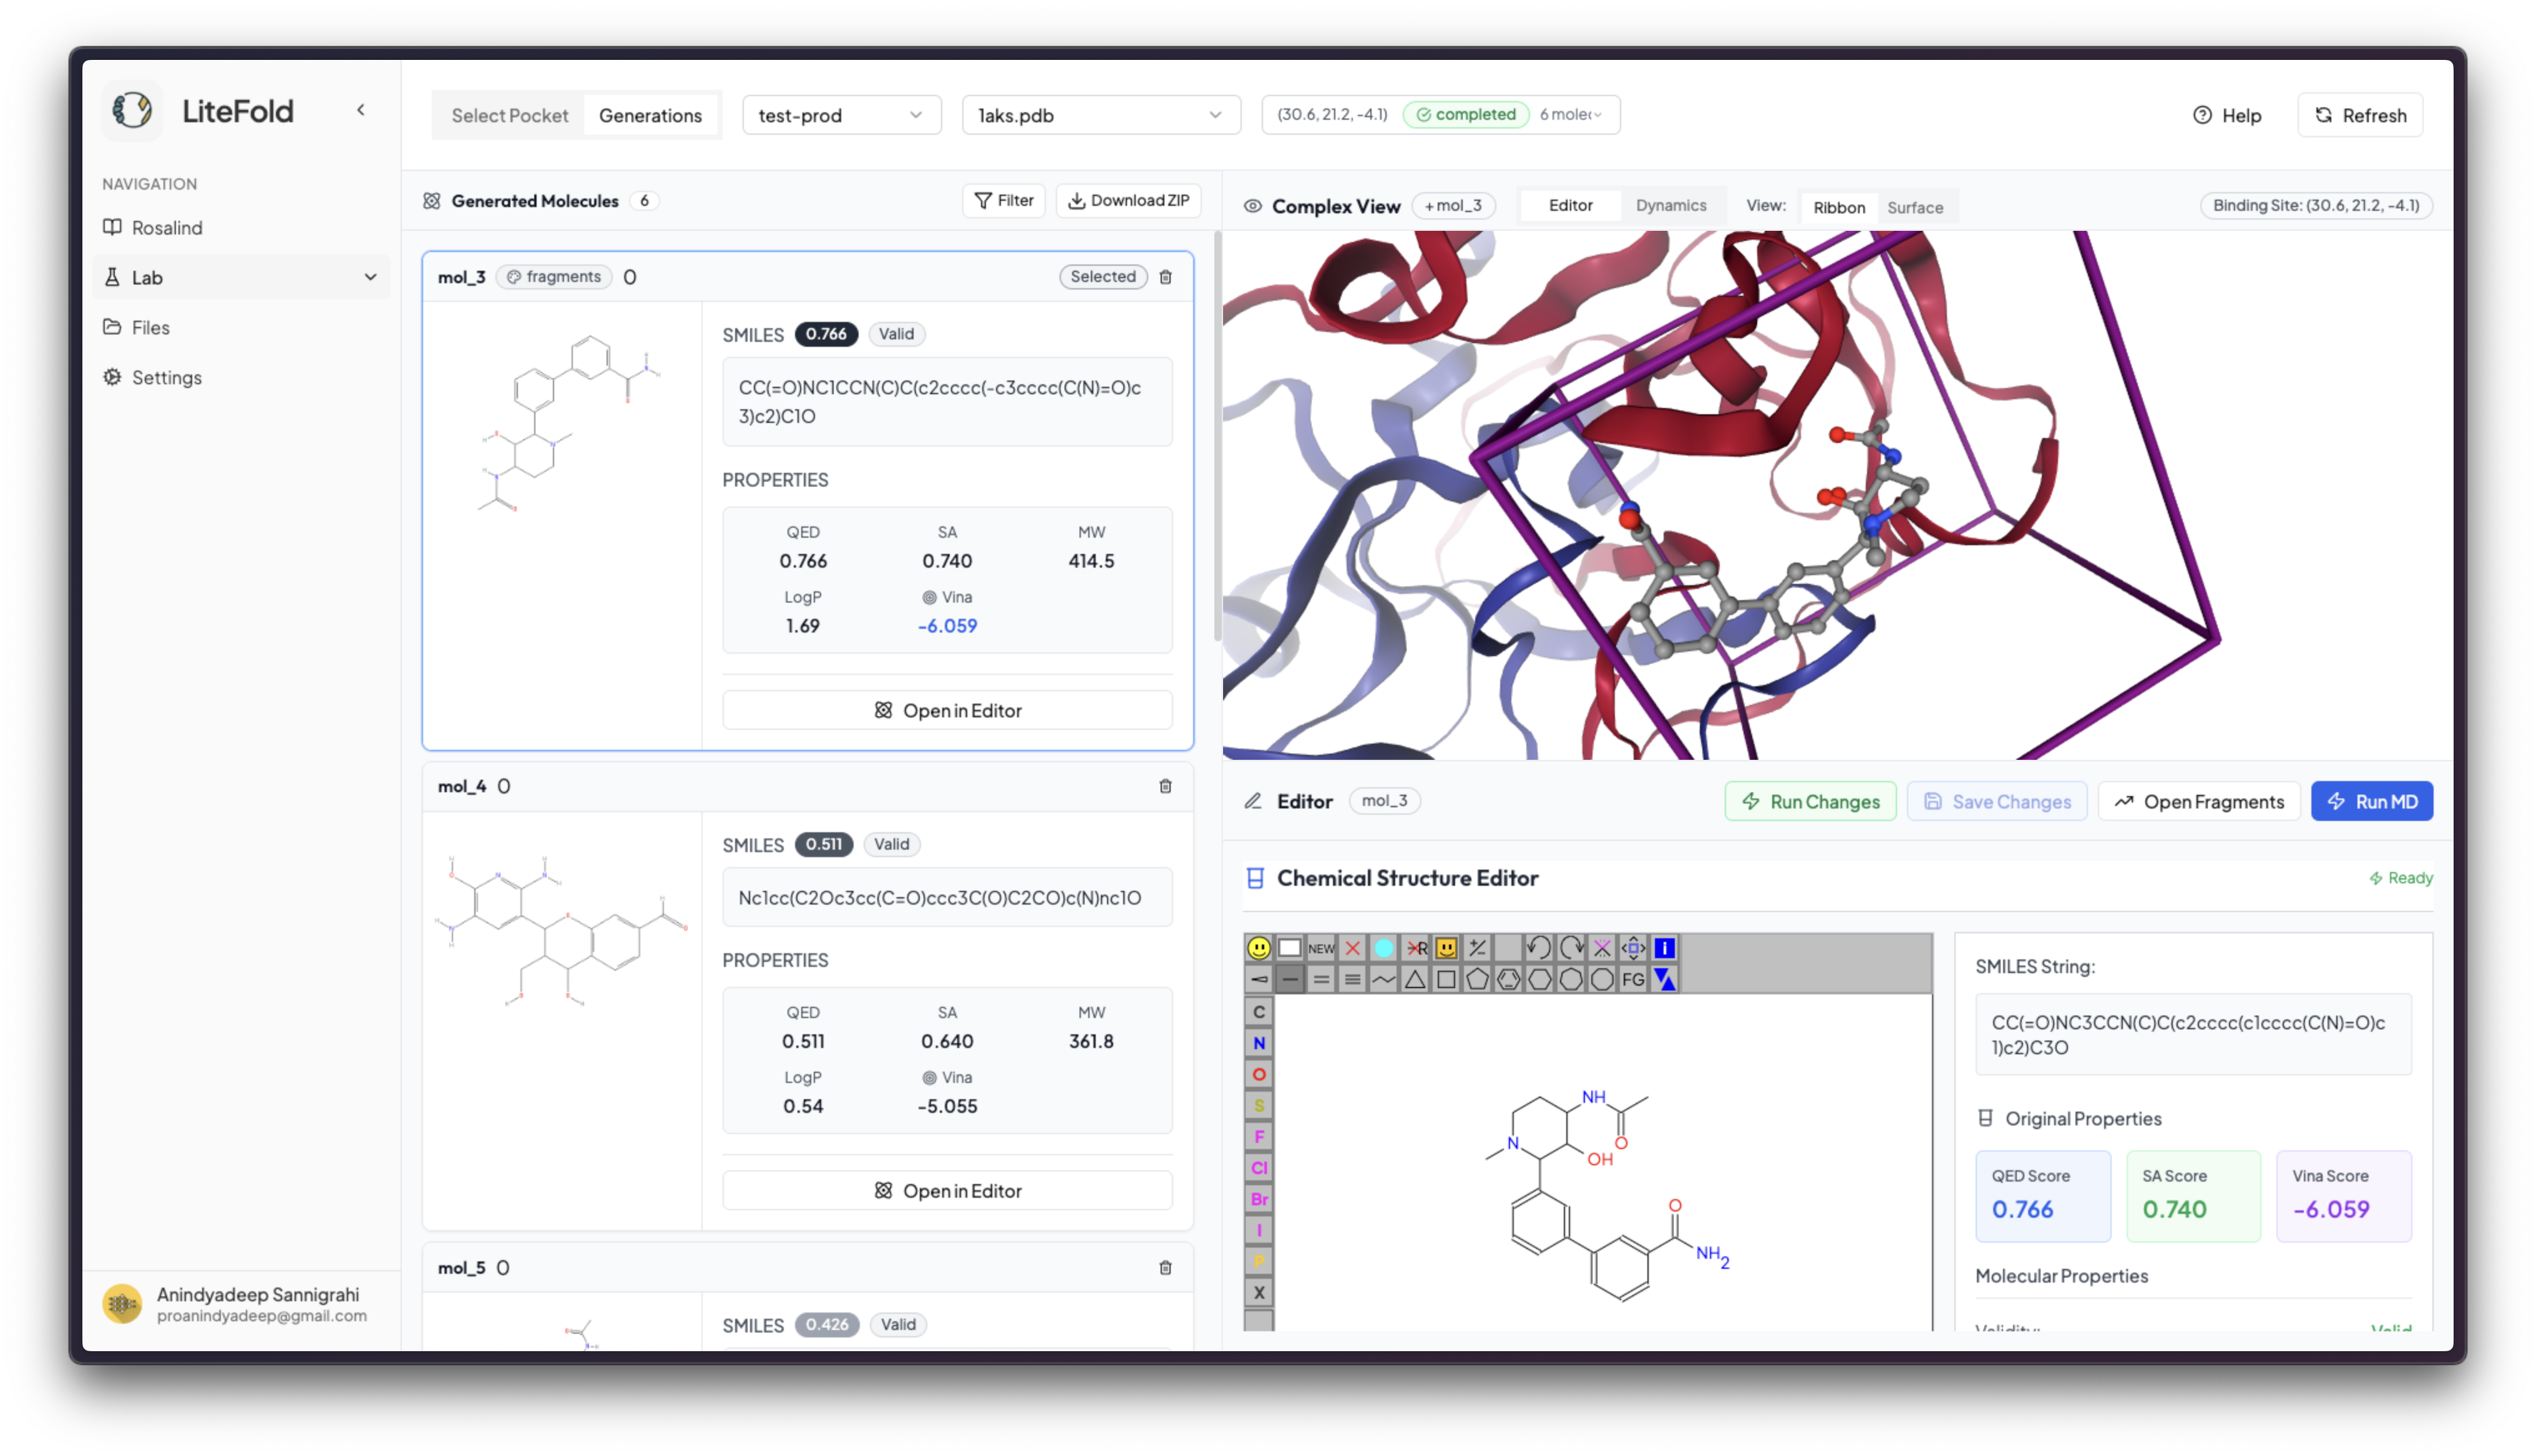Open Settings in navigation

(242, 377)
